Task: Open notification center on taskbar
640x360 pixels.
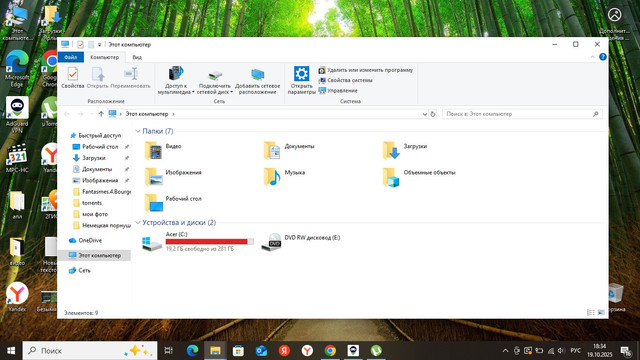Action: tap(625, 351)
